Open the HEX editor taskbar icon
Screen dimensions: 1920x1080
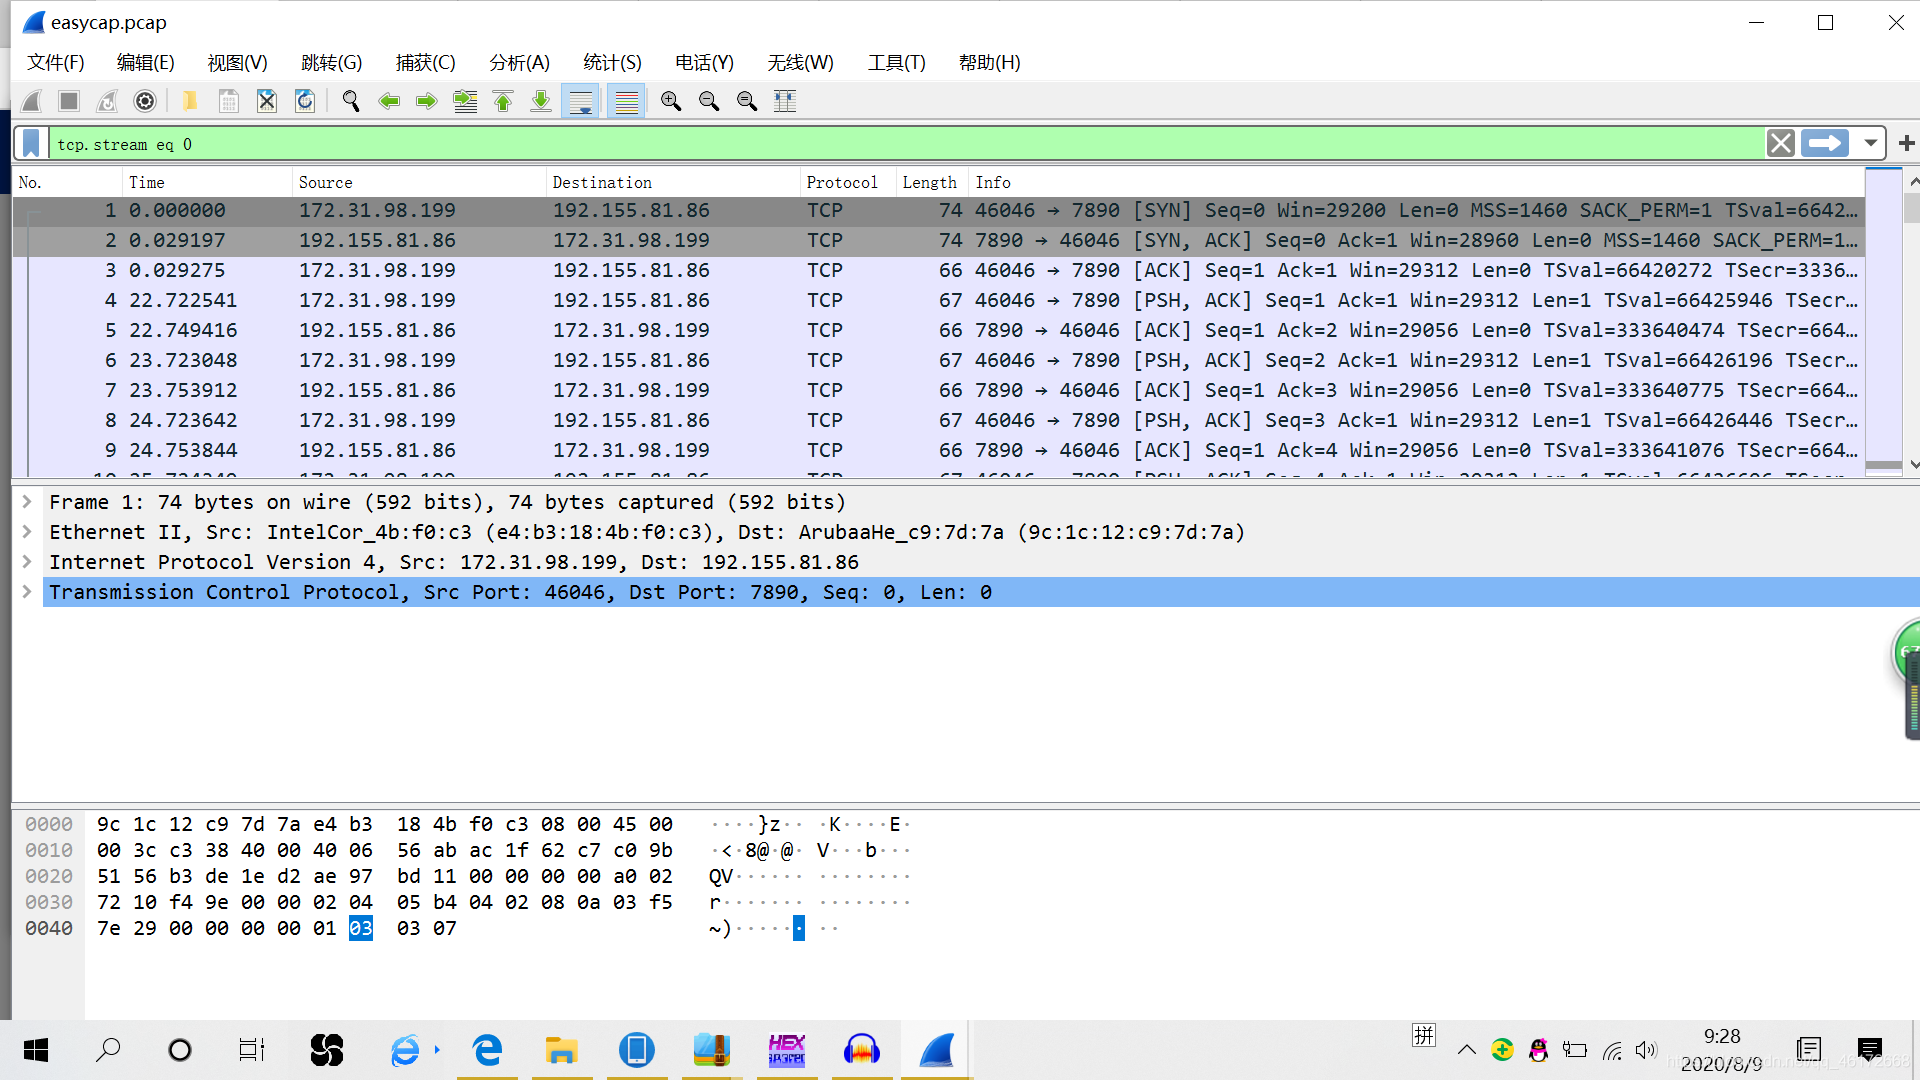[787, 1050]
